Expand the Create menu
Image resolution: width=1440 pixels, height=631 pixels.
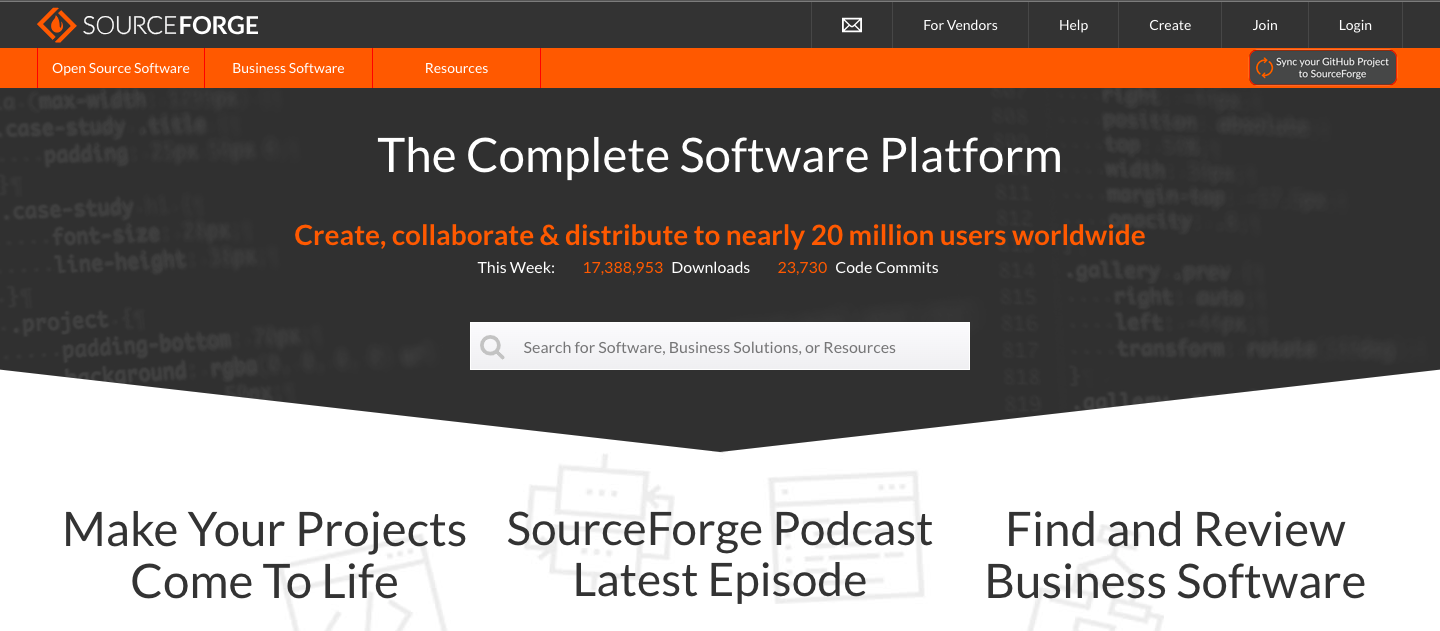(1169, 25)
